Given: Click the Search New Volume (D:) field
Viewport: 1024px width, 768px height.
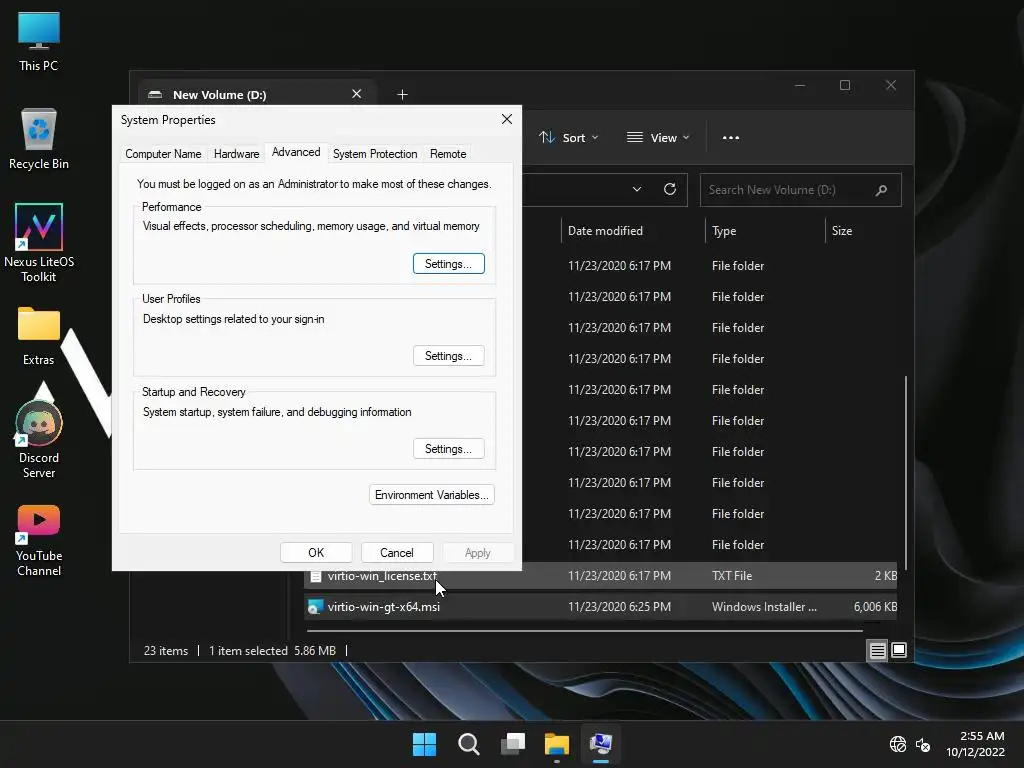Looking at the screenshot, I should pyautogui.click(x=800, y=190).
